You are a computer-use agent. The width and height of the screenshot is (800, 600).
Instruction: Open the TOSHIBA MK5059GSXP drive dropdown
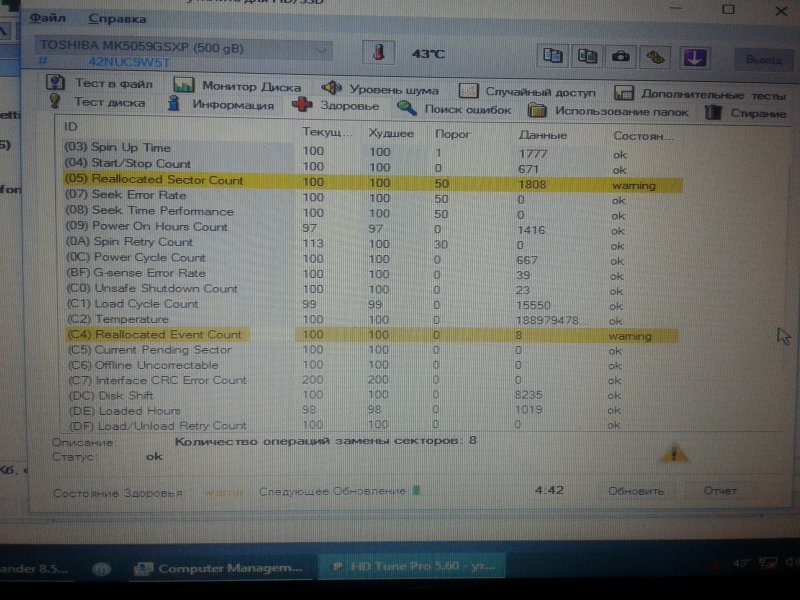[184, 48]
